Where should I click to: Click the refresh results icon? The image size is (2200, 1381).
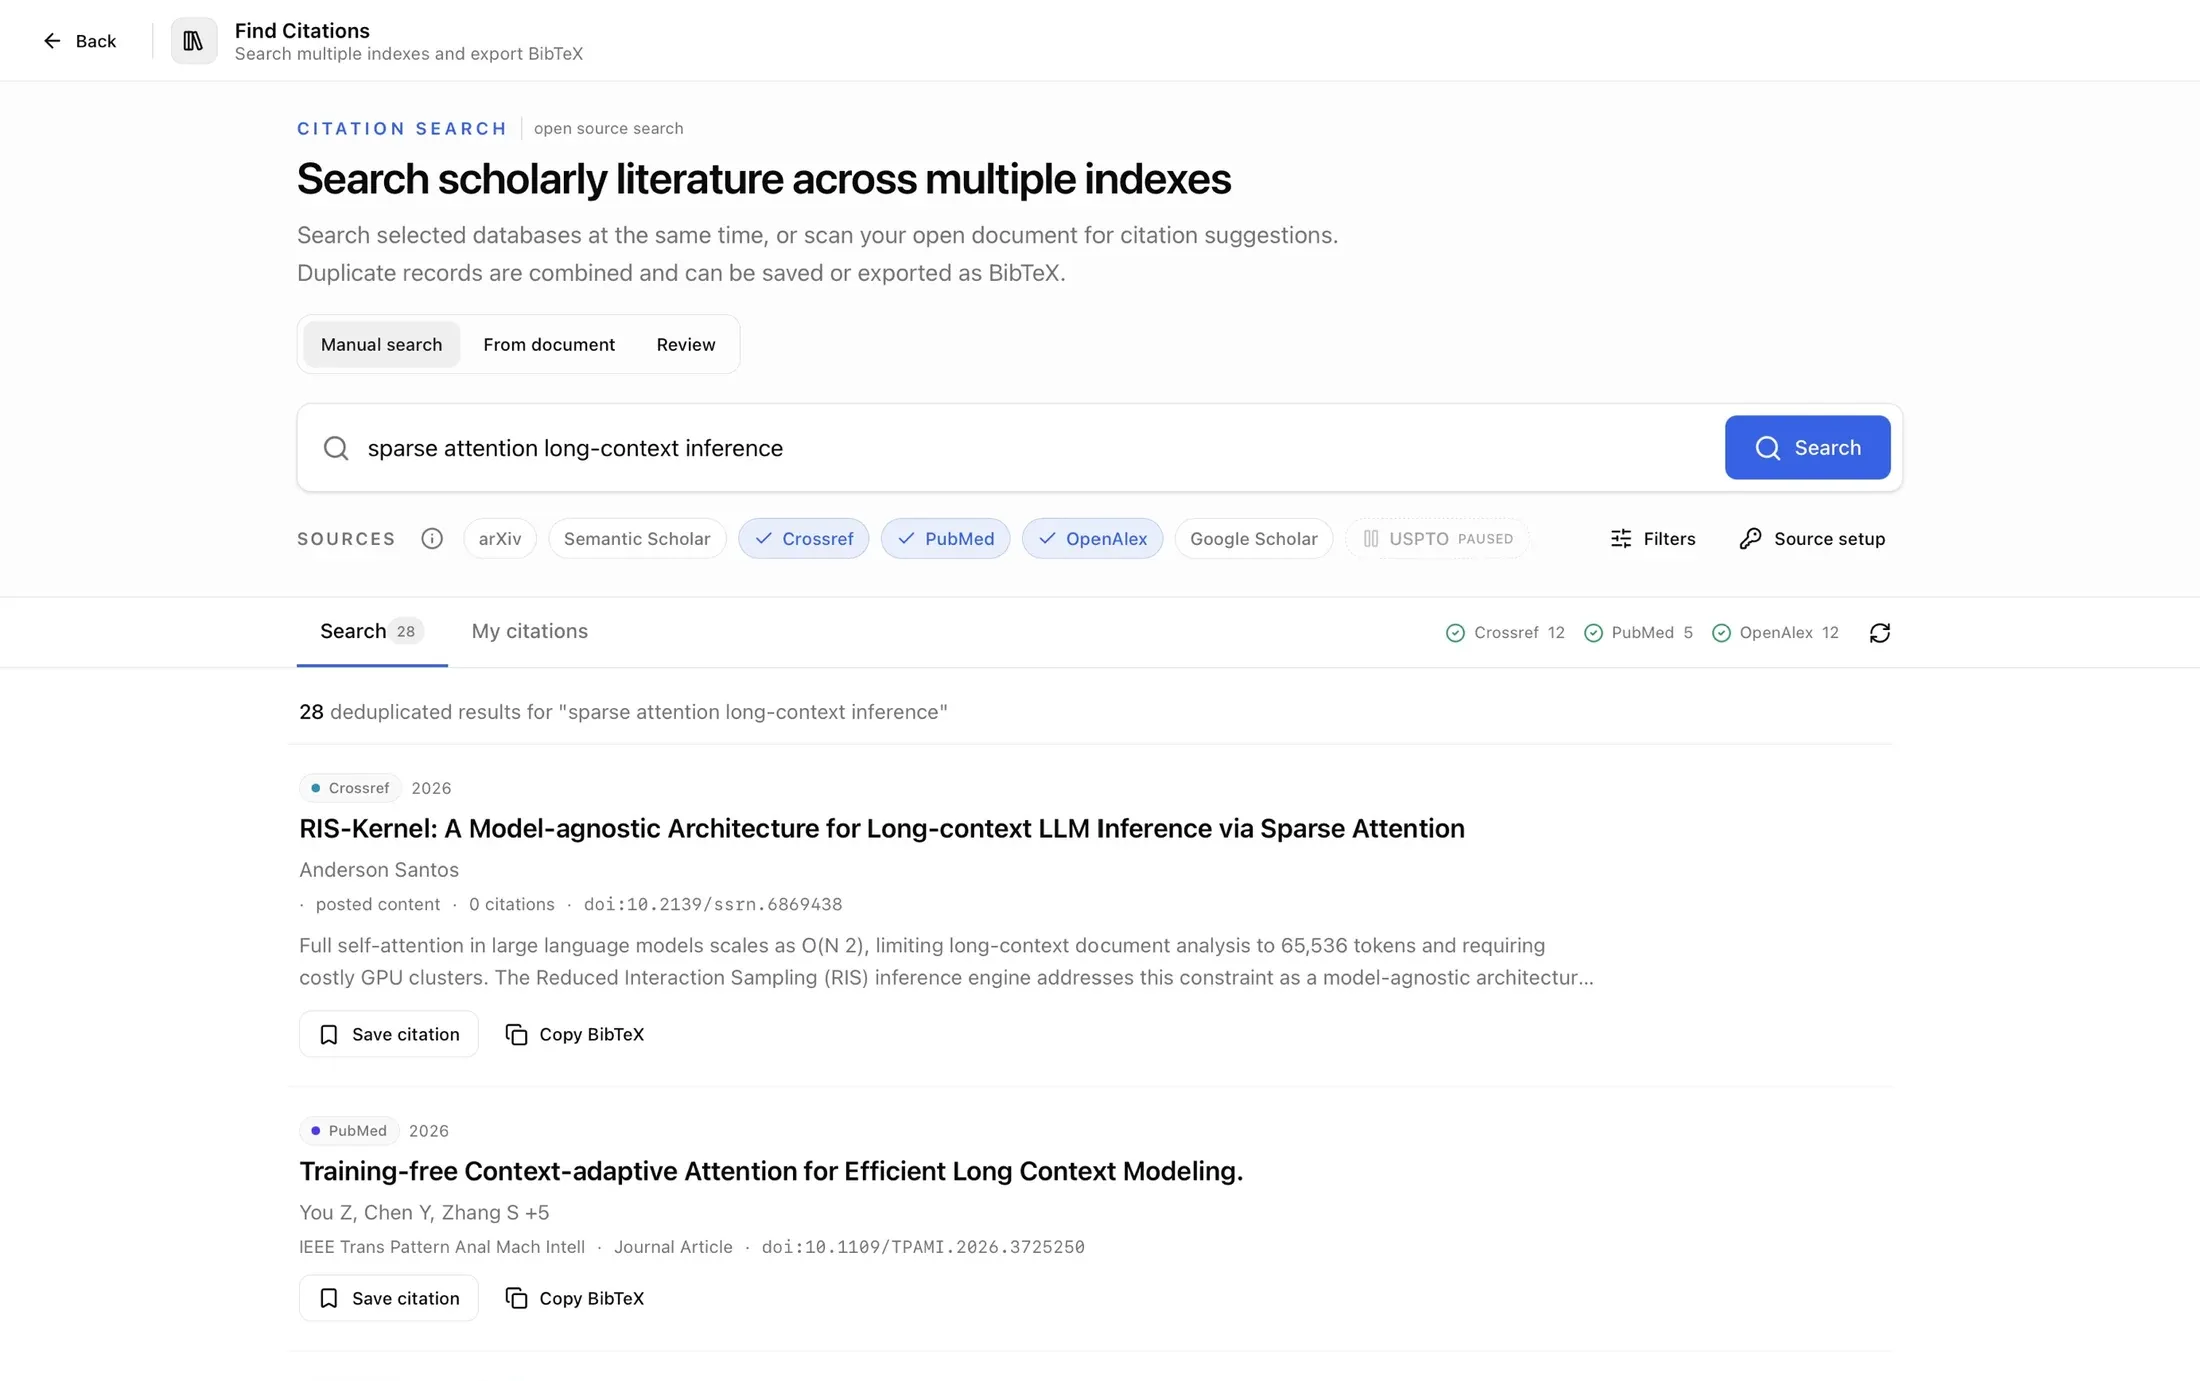1880,633
